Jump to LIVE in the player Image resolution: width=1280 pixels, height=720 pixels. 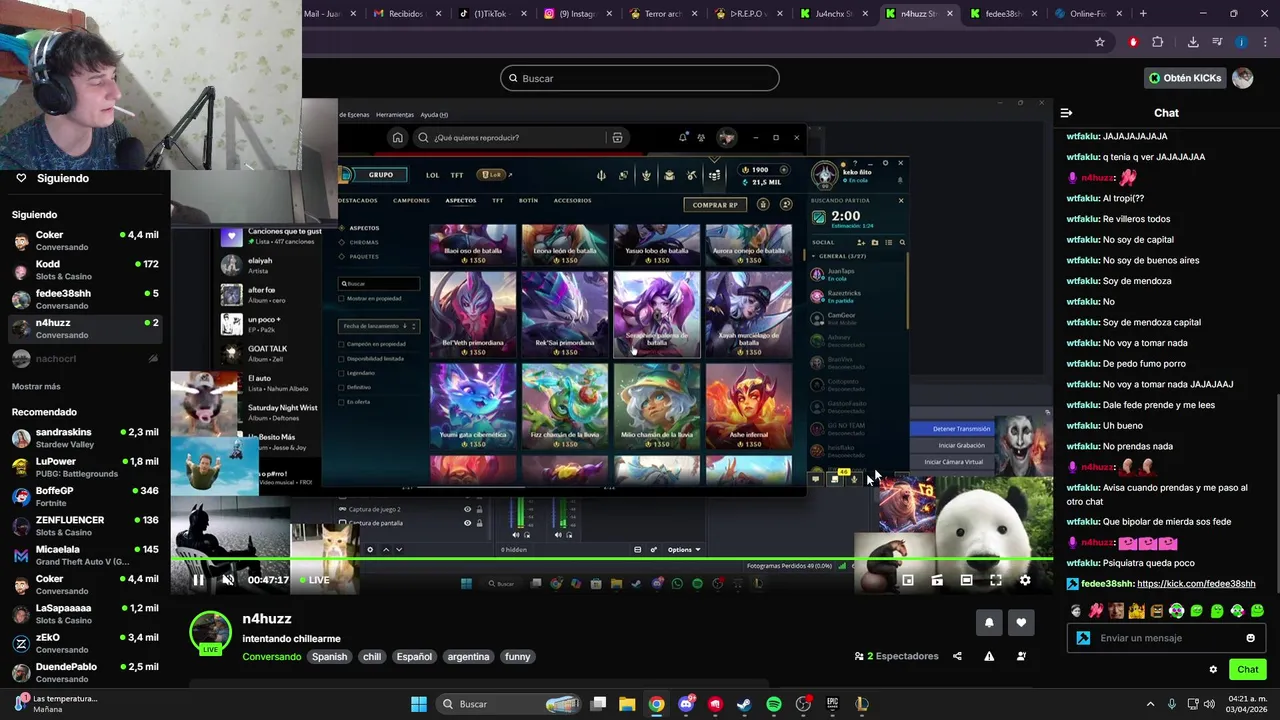coord(314,580)
